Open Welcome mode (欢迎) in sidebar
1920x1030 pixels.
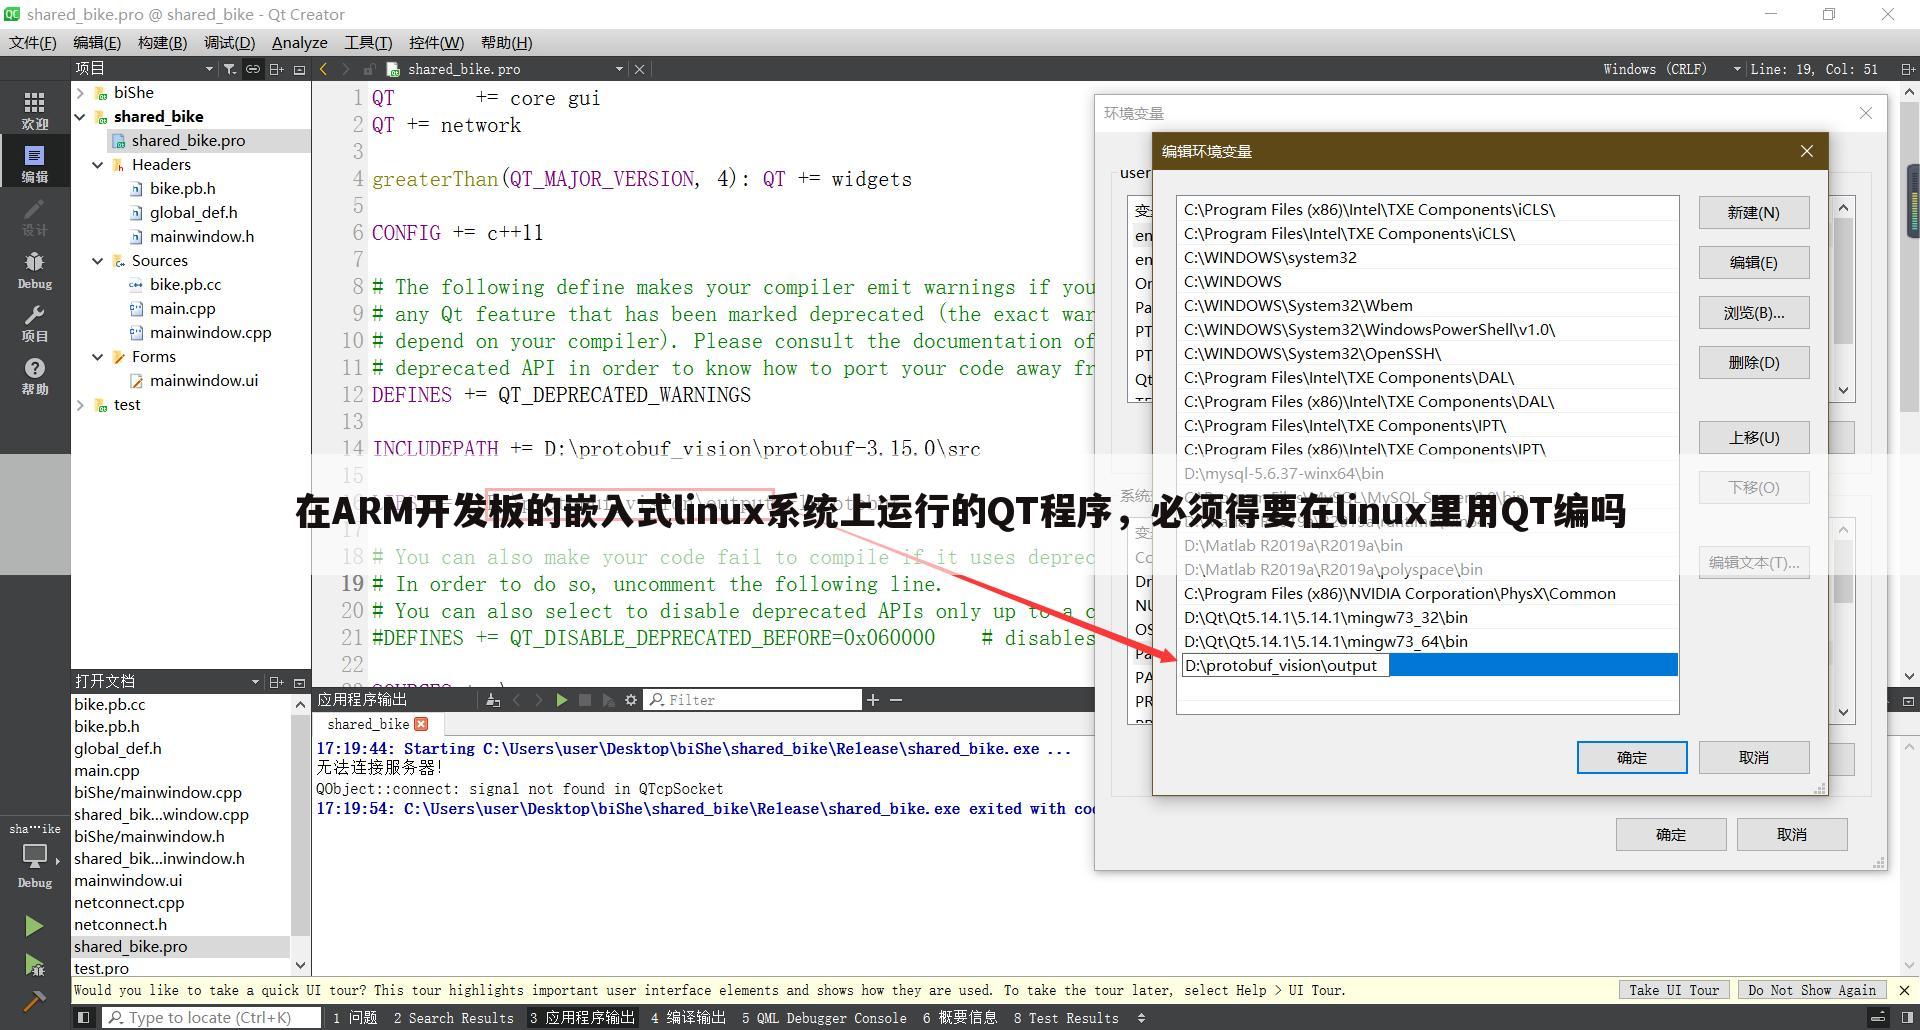(35, 108)
